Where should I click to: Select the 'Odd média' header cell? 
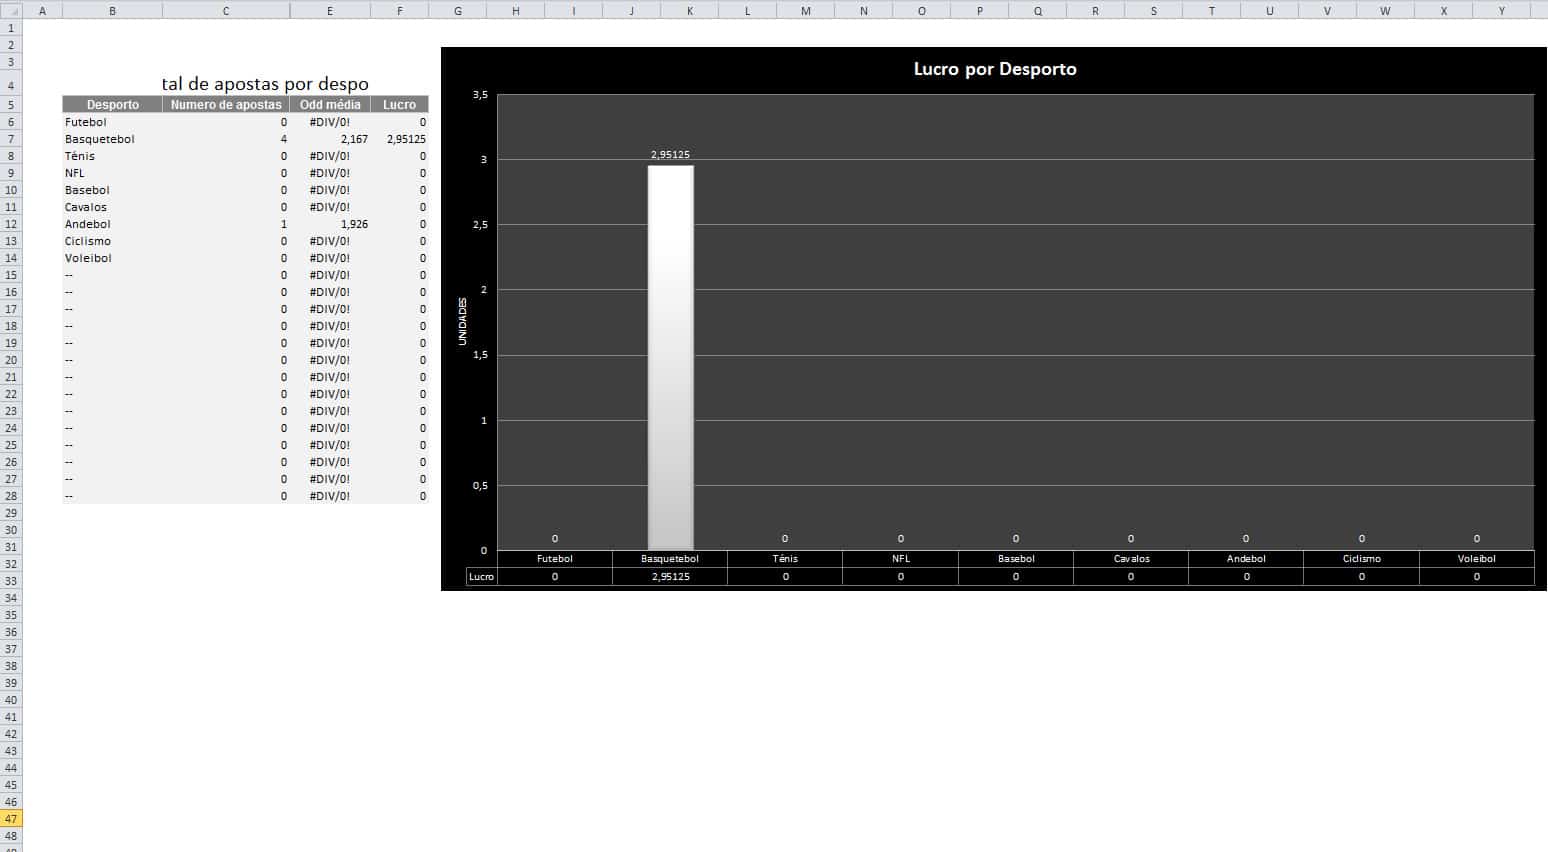[330, 105]
